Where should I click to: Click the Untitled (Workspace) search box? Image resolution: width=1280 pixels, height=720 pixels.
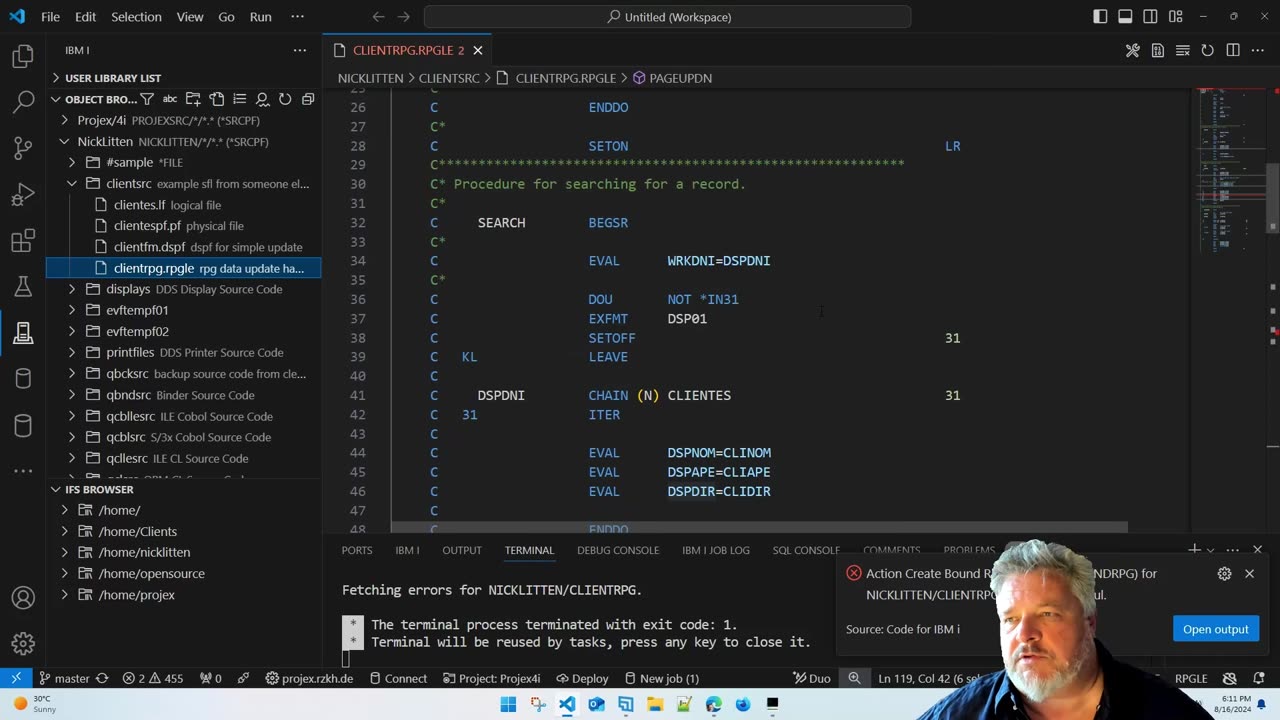point(667,17)
